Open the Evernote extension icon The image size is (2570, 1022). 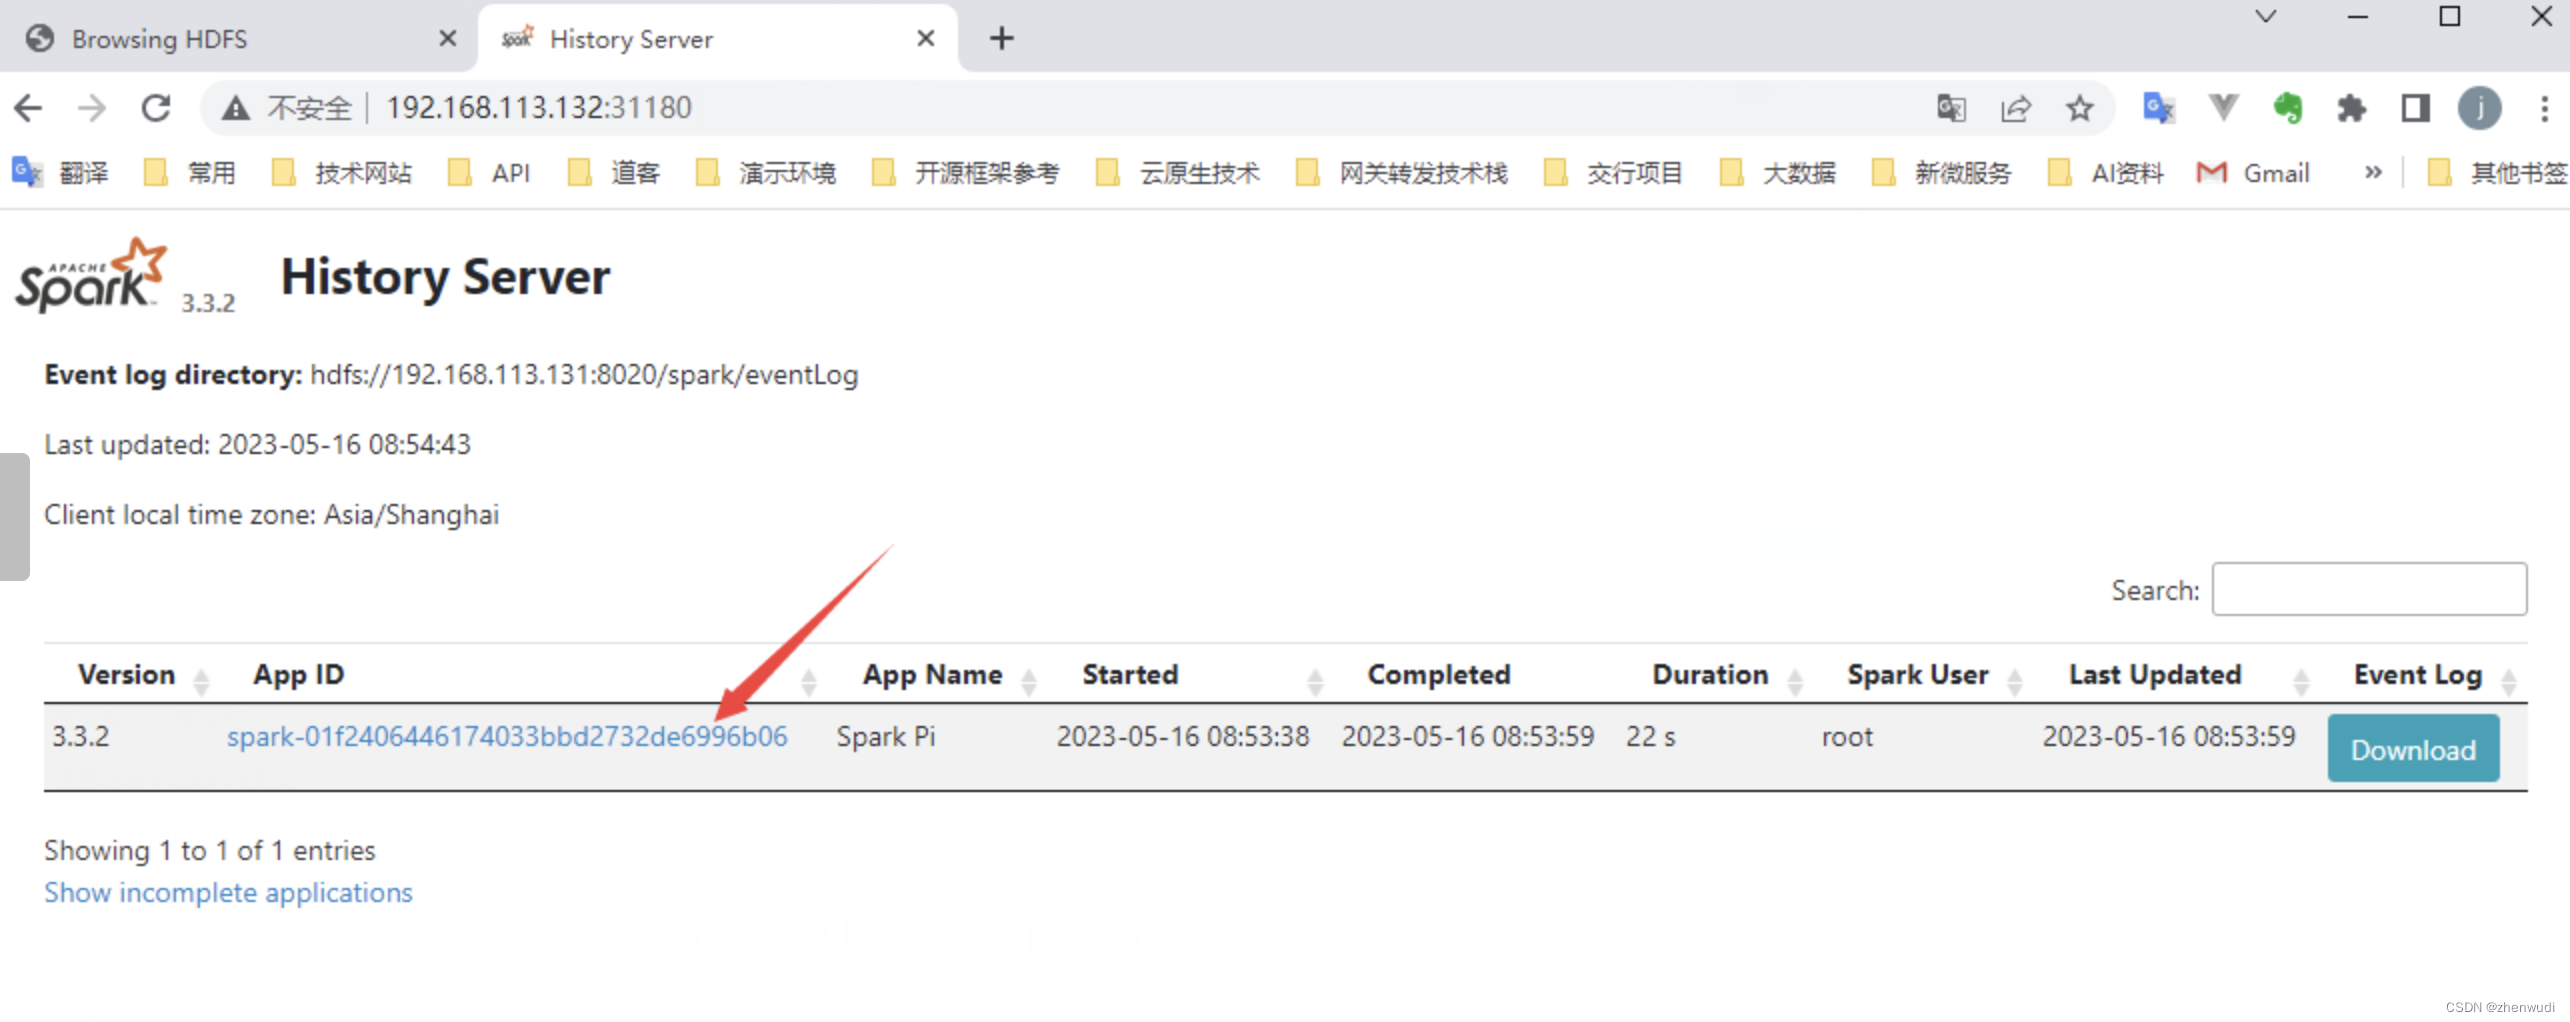point(2289,108)
